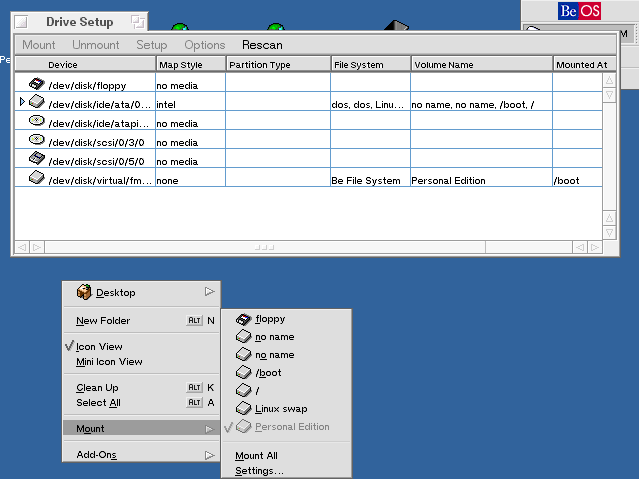Click the ATAPI CD drive icon
The height and width of the screenshot is (480, 640).
pos(36,120)
